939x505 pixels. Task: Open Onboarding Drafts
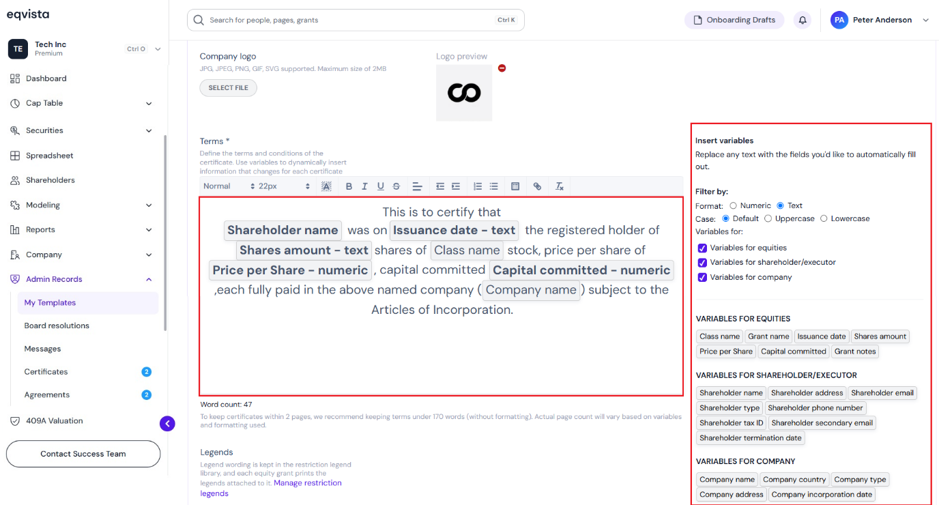[734, 20]
